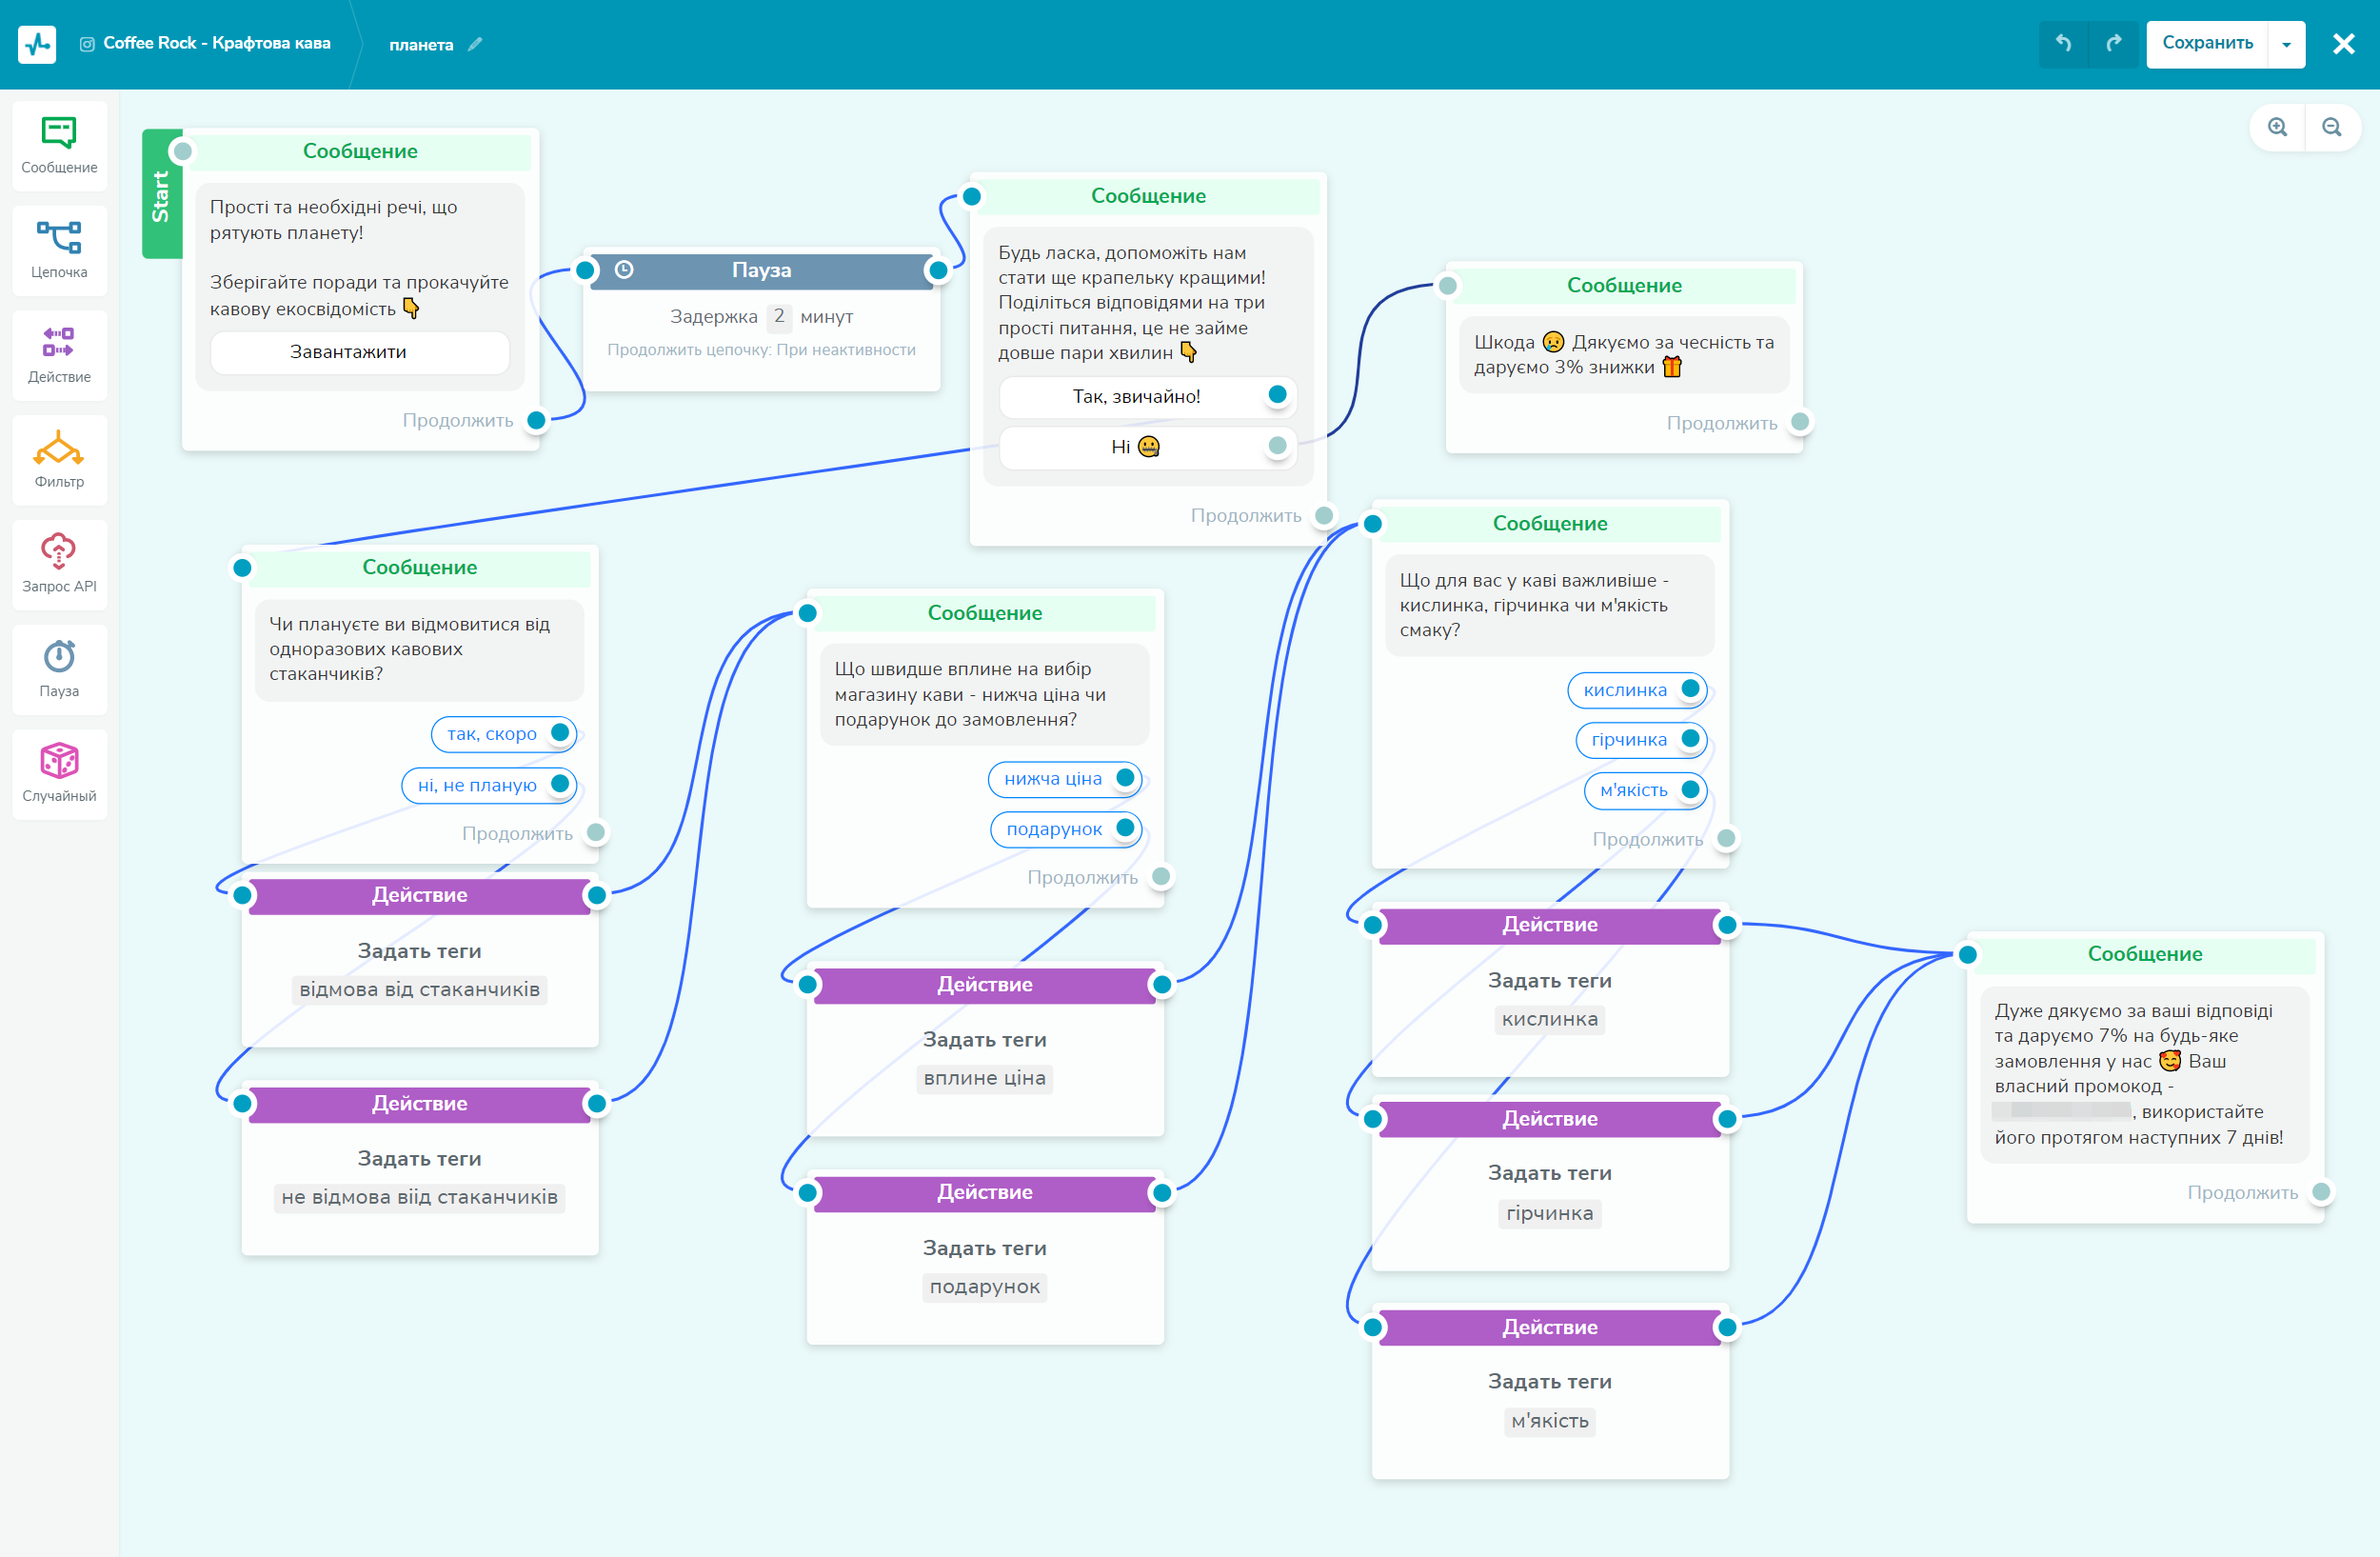
Task: Edit the flow name планета pencil icon
Action: pos(475,44)
